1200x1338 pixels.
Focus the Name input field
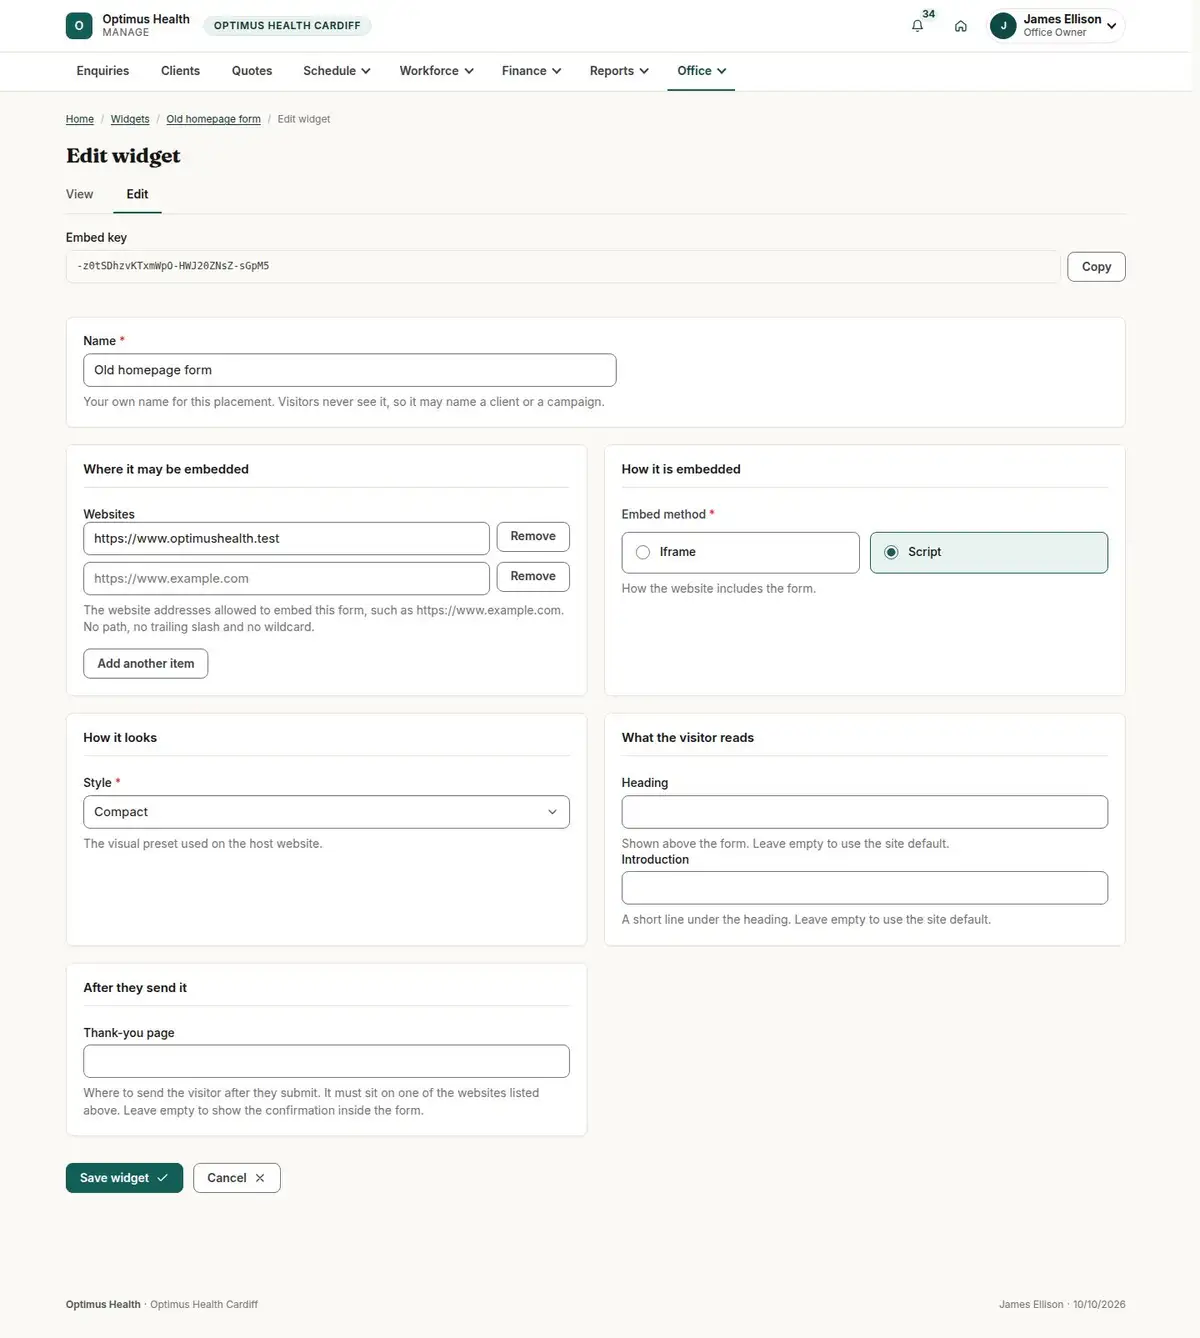pyautogui.click(x=349, y=370)
